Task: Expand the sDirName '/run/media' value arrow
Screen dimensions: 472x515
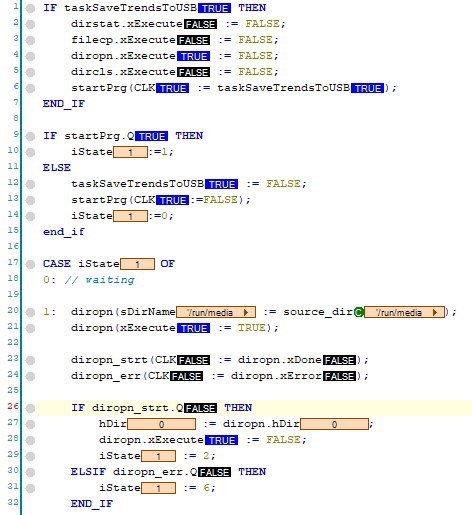Action: [x=246, y=312]
